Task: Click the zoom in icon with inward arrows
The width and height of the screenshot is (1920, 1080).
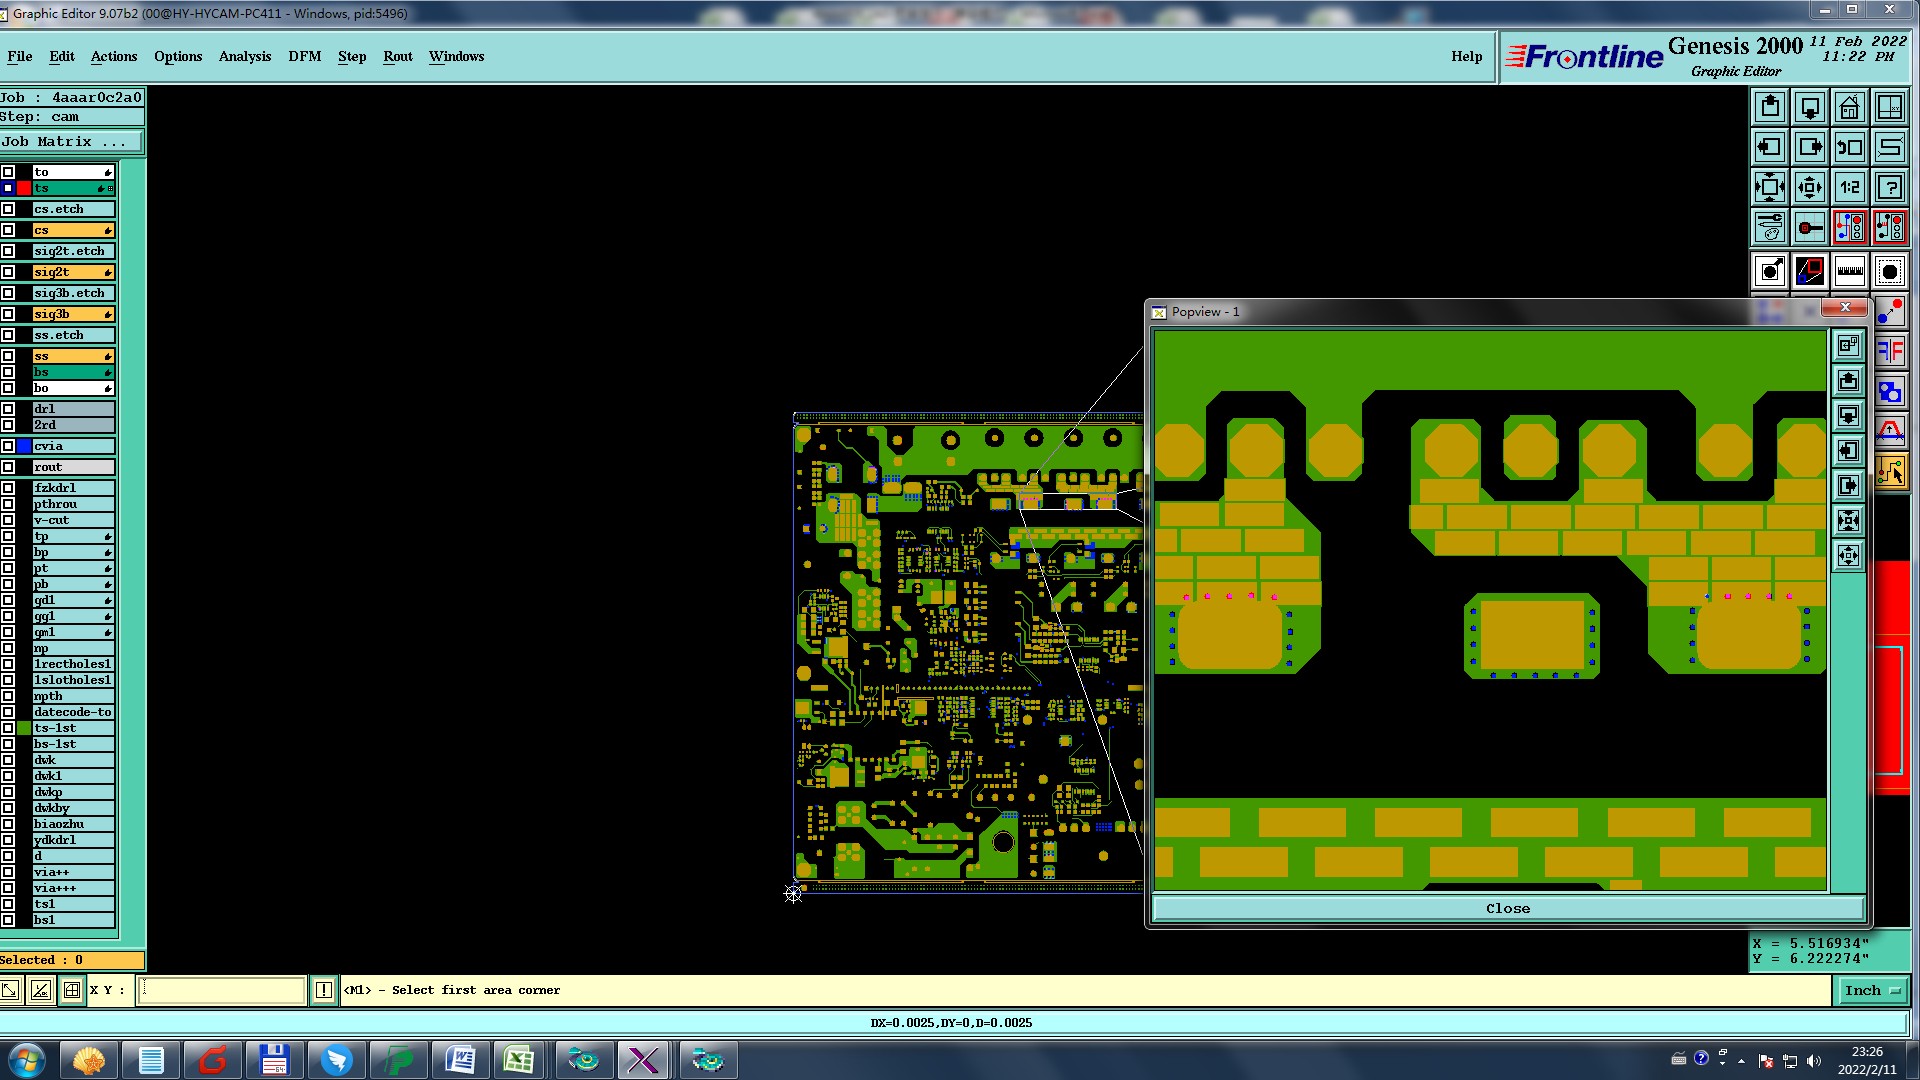Action: click(1770, 187)
